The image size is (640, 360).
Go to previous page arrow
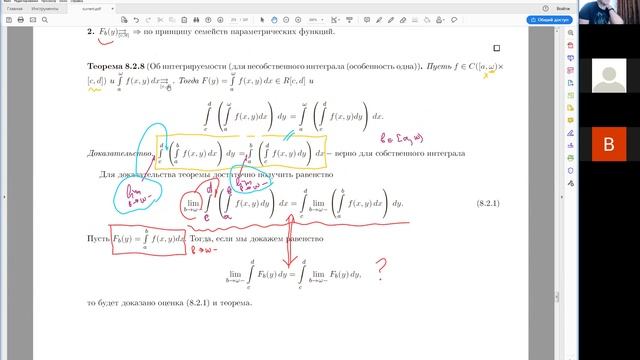point(208,20)
